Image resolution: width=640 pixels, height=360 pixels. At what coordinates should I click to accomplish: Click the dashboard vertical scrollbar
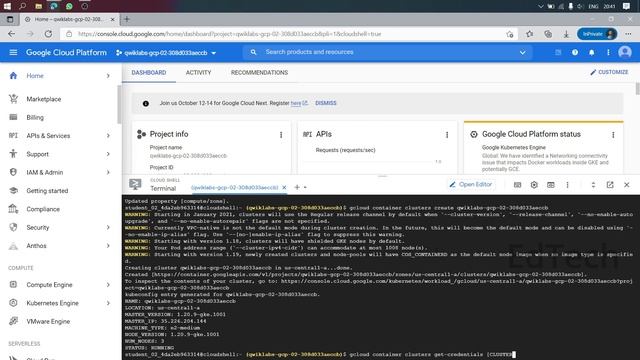tap(638, 89)
